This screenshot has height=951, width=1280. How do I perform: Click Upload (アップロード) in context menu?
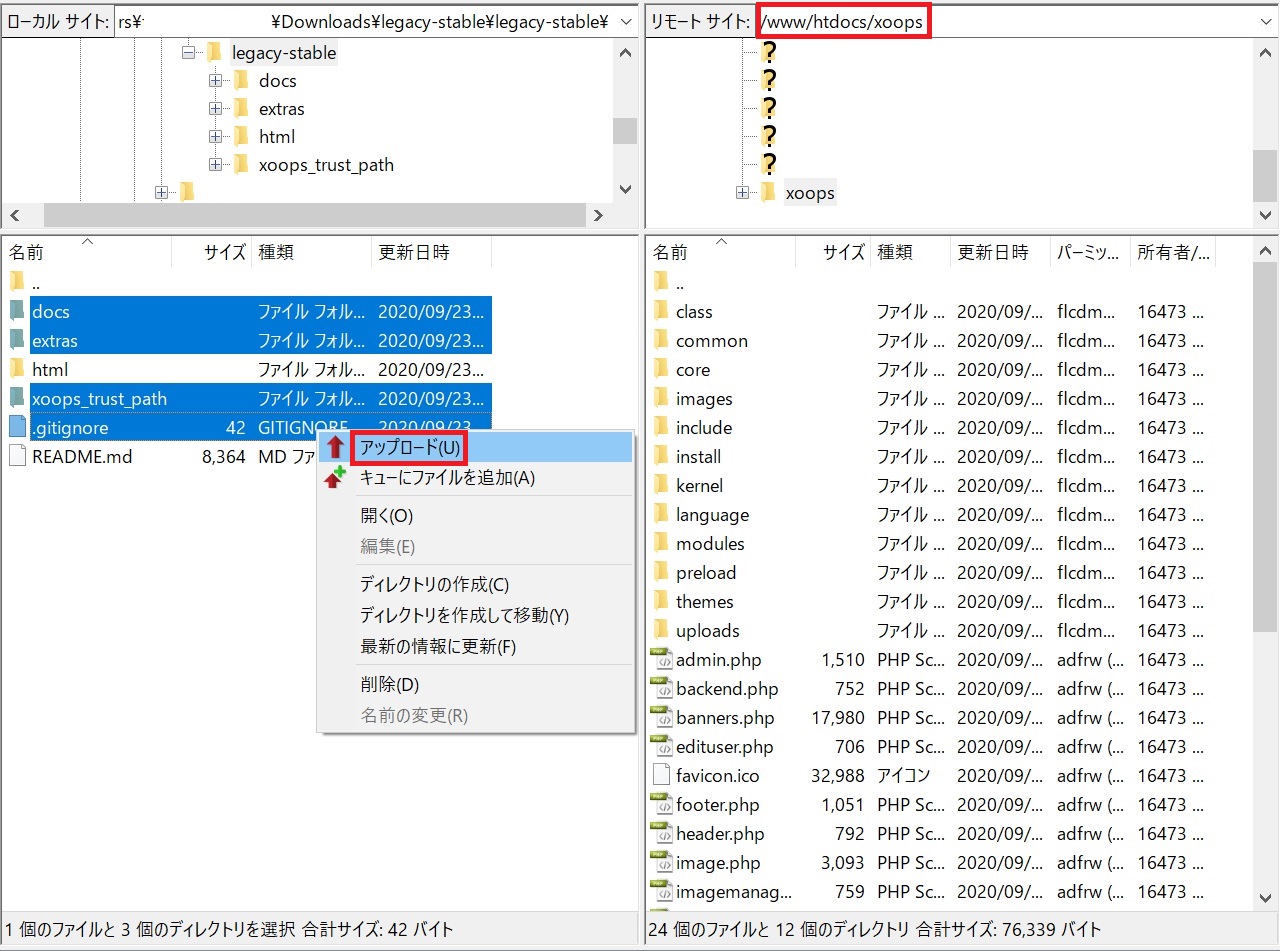point(476,447)
